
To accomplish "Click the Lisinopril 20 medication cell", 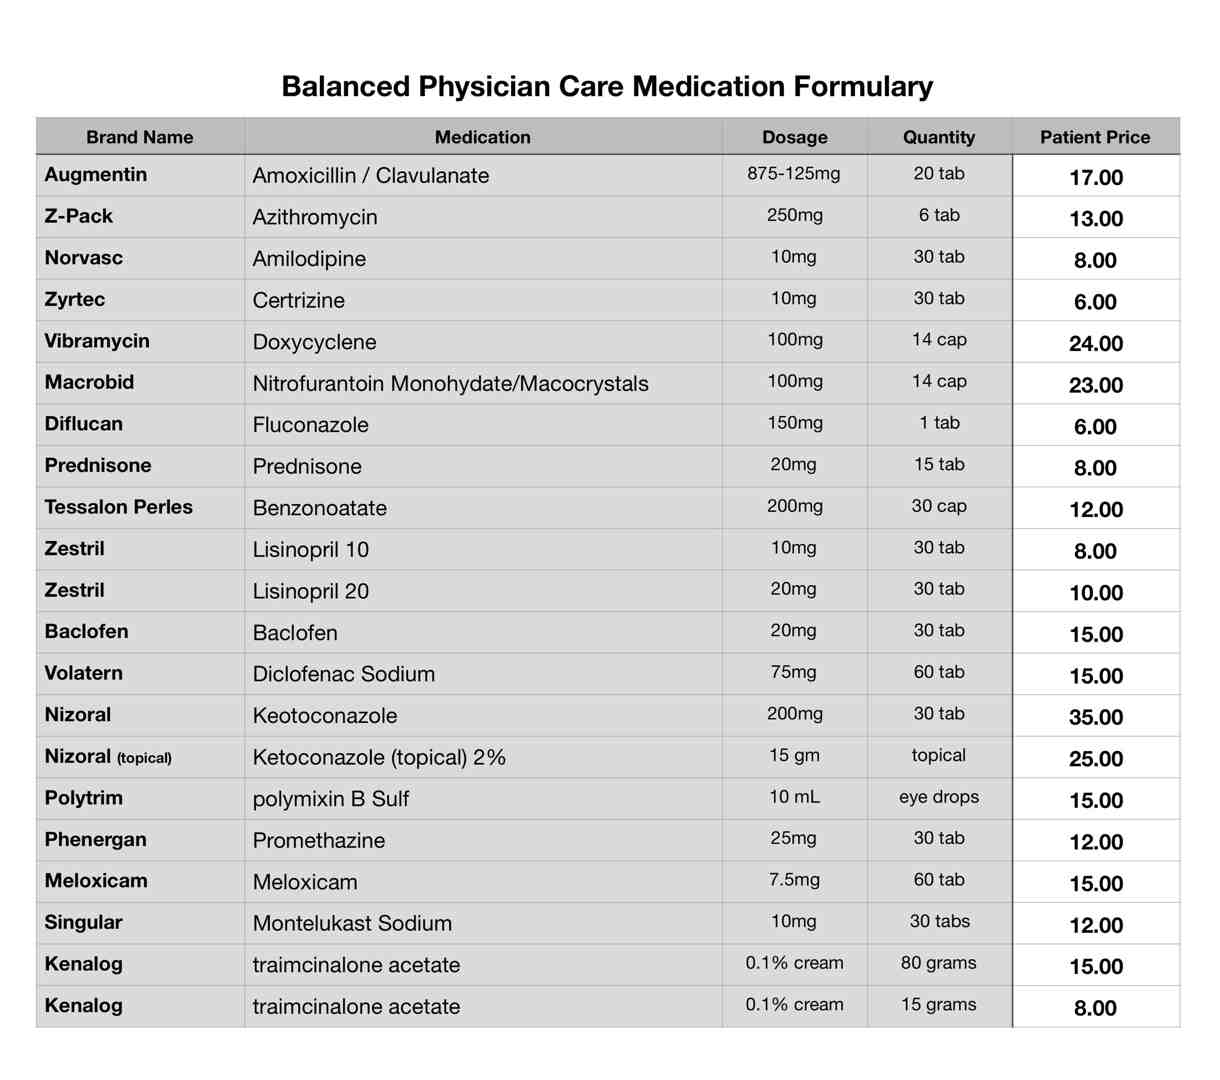I will (x=483, y=591).
